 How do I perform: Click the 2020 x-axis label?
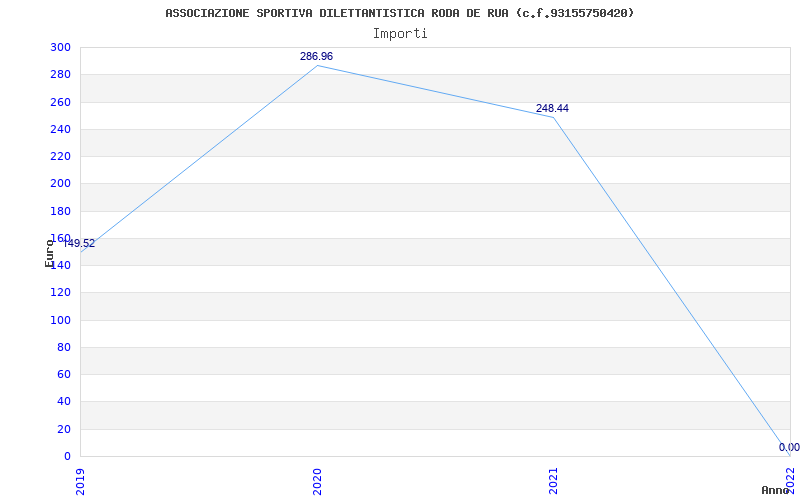[317, 481]
